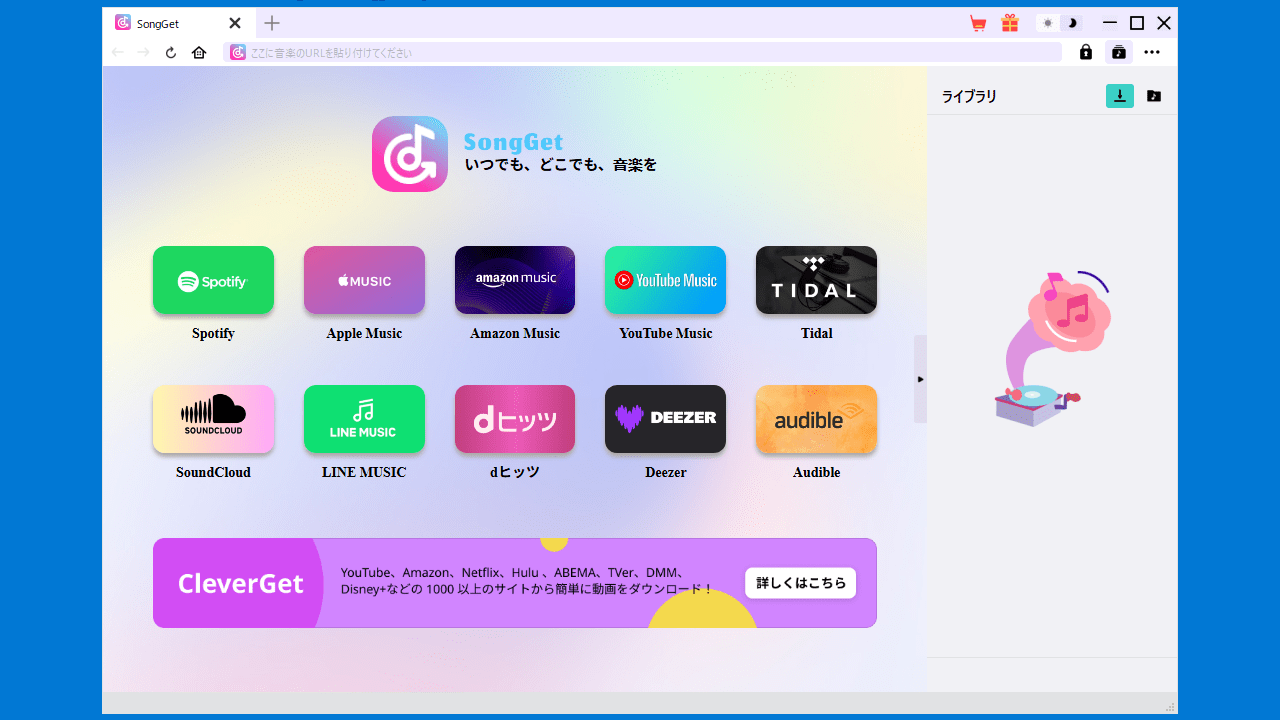Select the Deezer service
Image resolution: width=1280 pixels, height=720 pixels.
(x=665, y=419)
